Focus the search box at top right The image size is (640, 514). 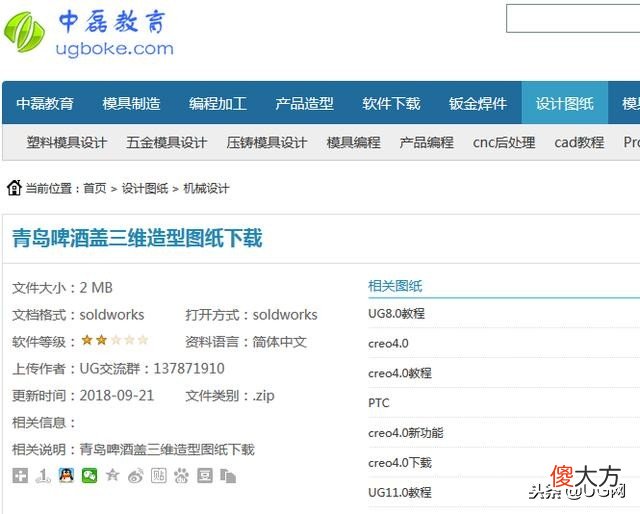(x=573, y=18)
